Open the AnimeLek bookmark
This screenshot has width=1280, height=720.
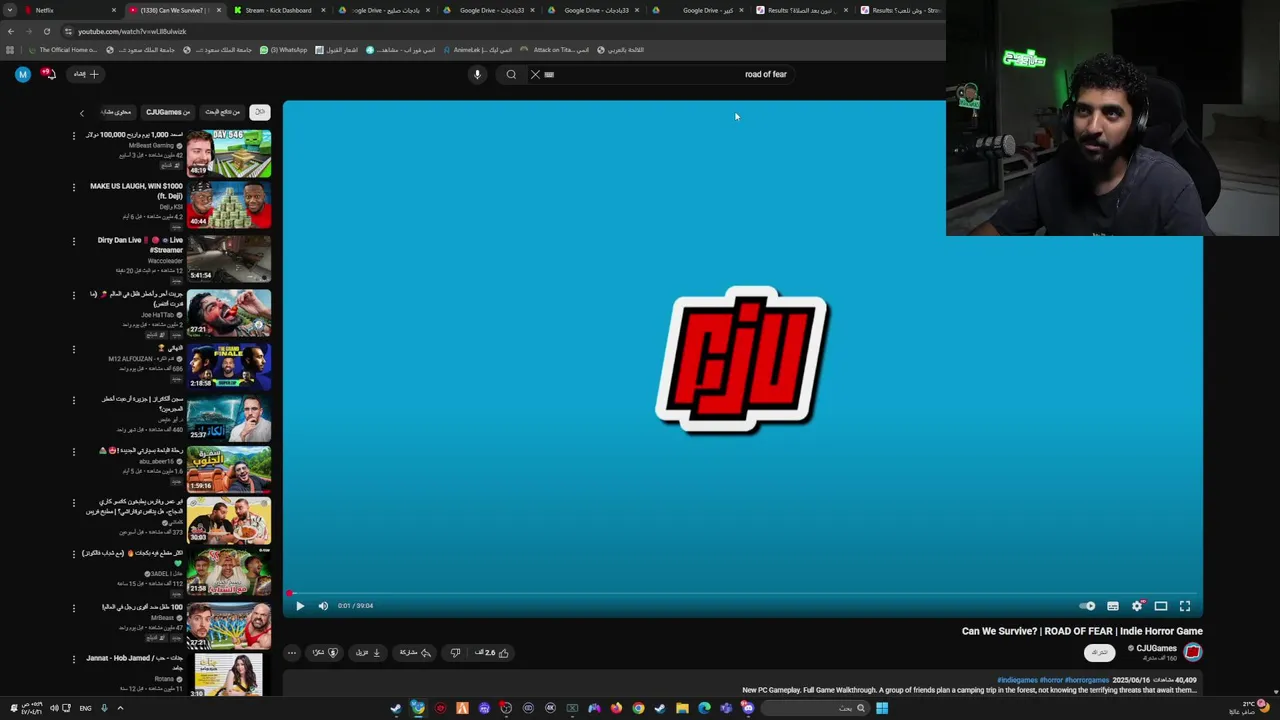pos(477,50)
